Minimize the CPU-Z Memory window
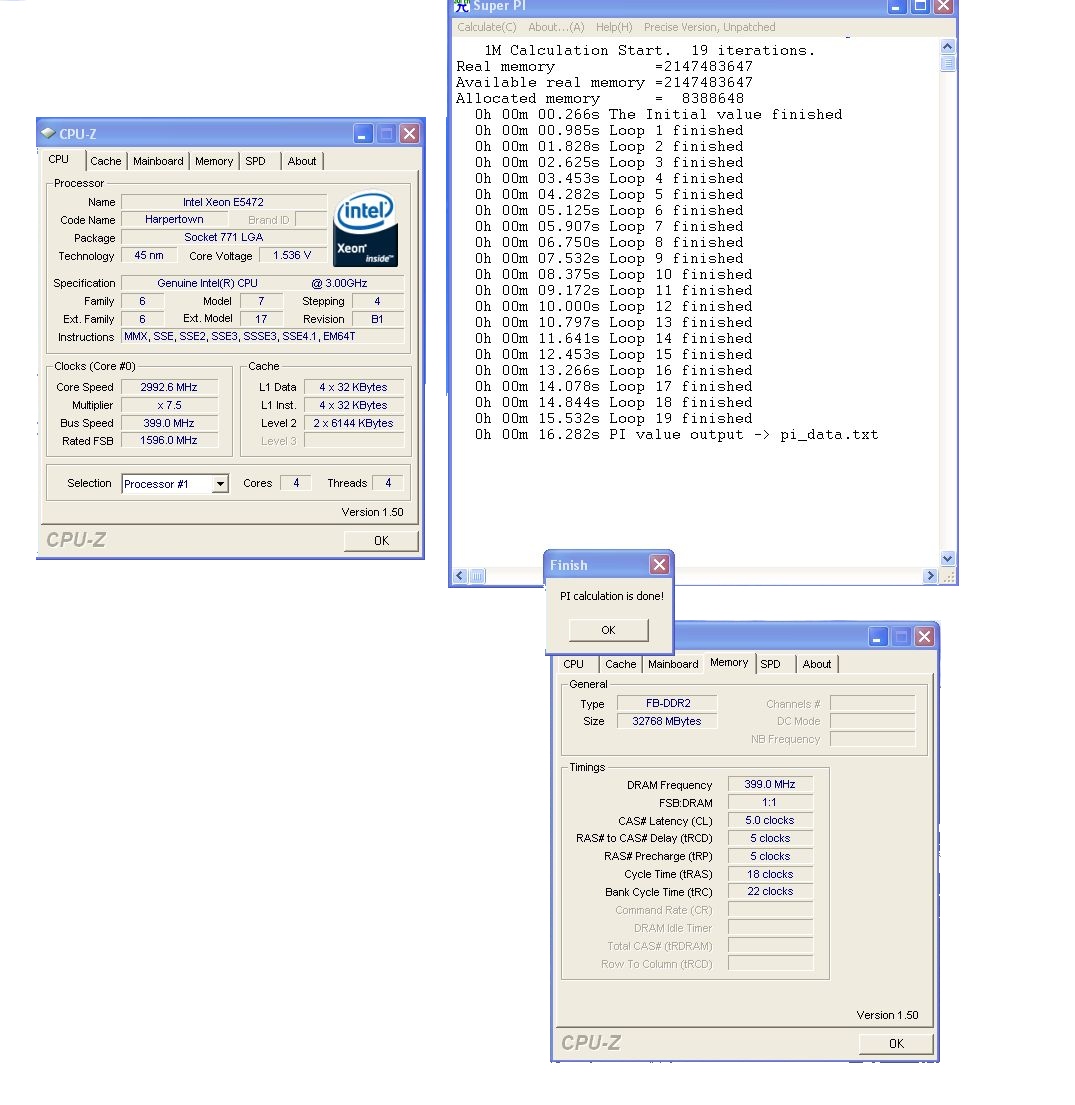Screen dimensions: 1075x1105 [877, 637]
